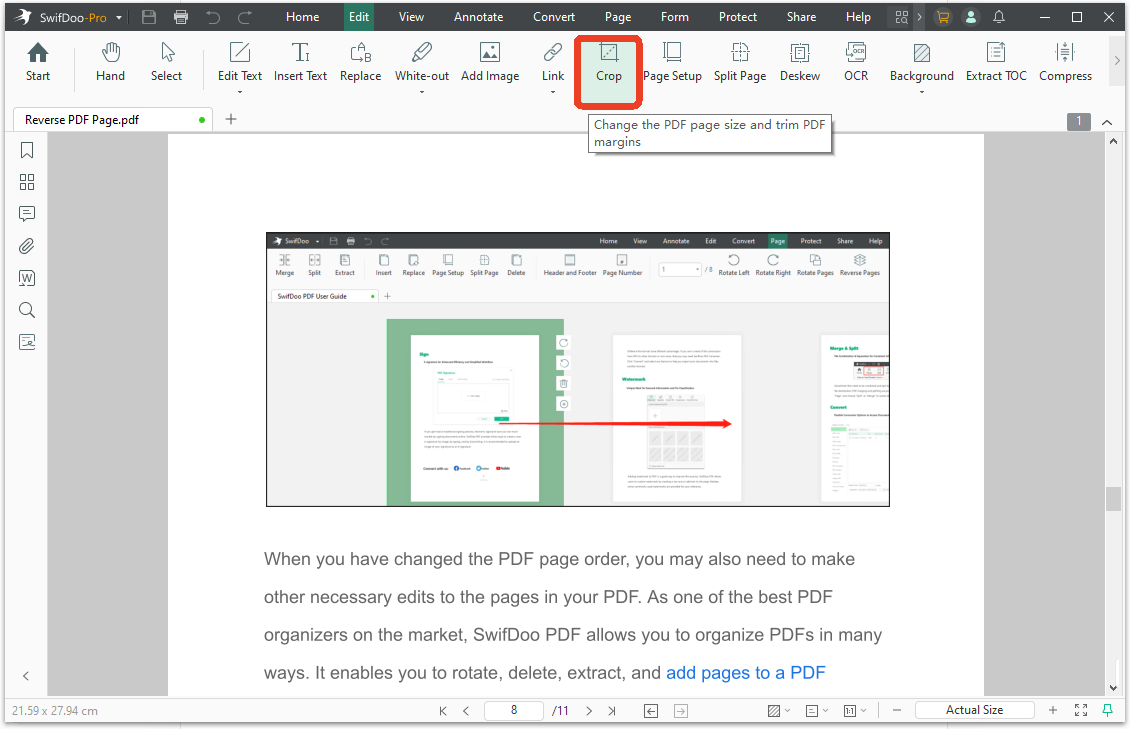Click the Insert Text tool
The image size is (1130, 729).
(301, 62)
